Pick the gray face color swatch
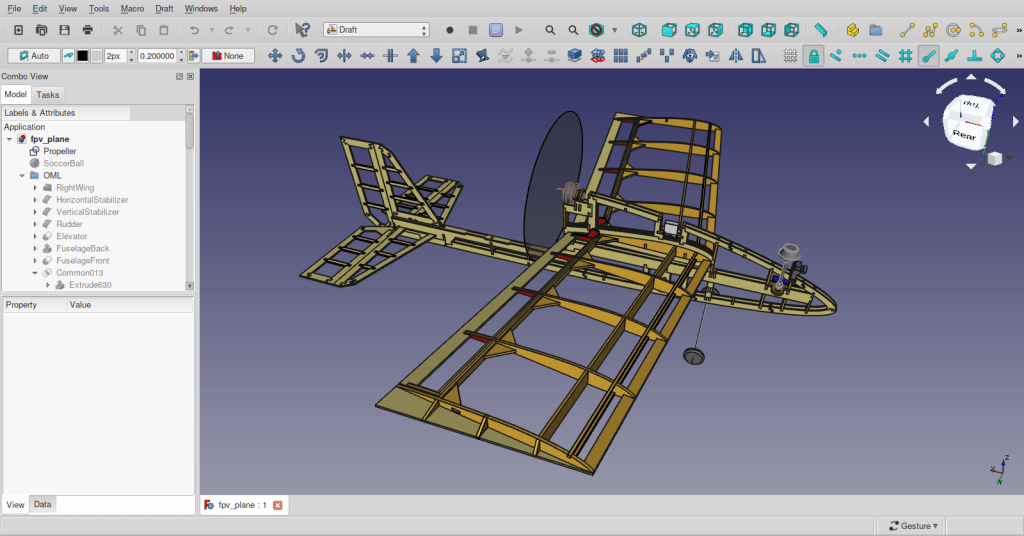This screenshot has width=1024, height=536. tap(97, 56)
